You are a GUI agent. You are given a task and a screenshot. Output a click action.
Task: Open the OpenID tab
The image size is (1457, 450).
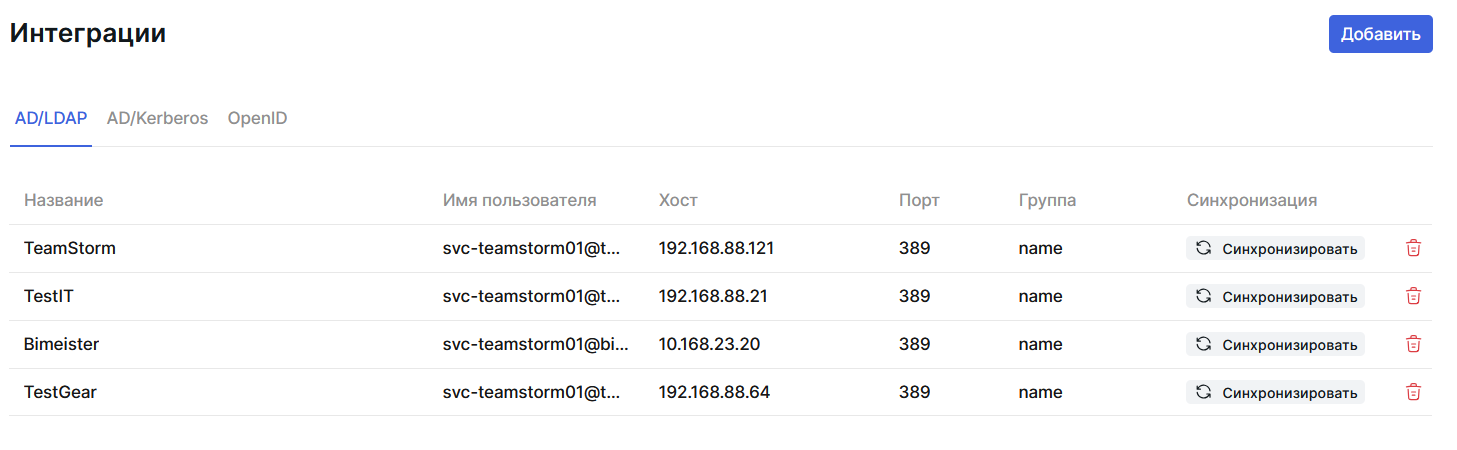257,118
